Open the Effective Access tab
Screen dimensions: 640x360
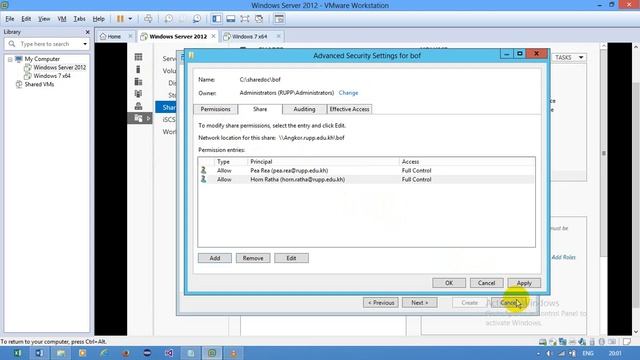point(349,109)
